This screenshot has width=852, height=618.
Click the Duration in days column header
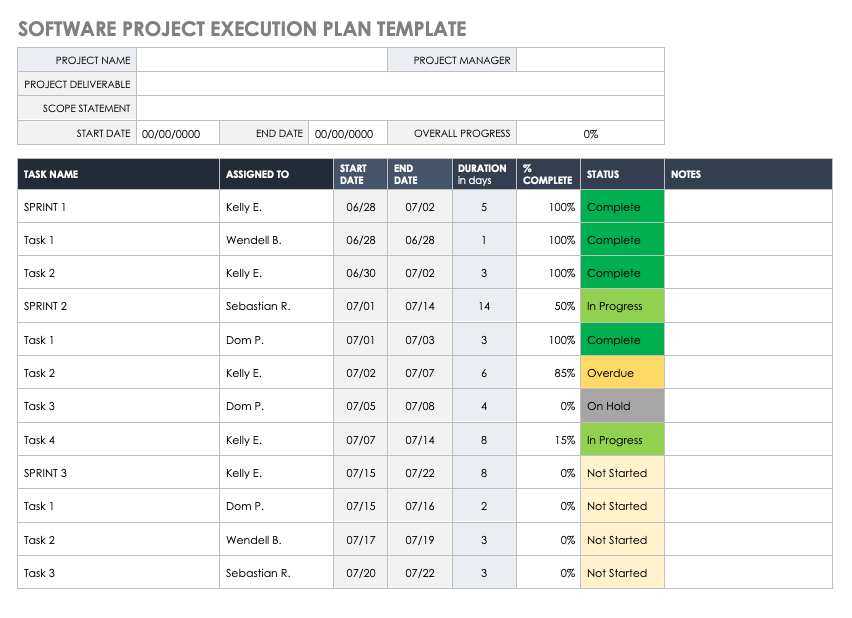pos(484,174)
